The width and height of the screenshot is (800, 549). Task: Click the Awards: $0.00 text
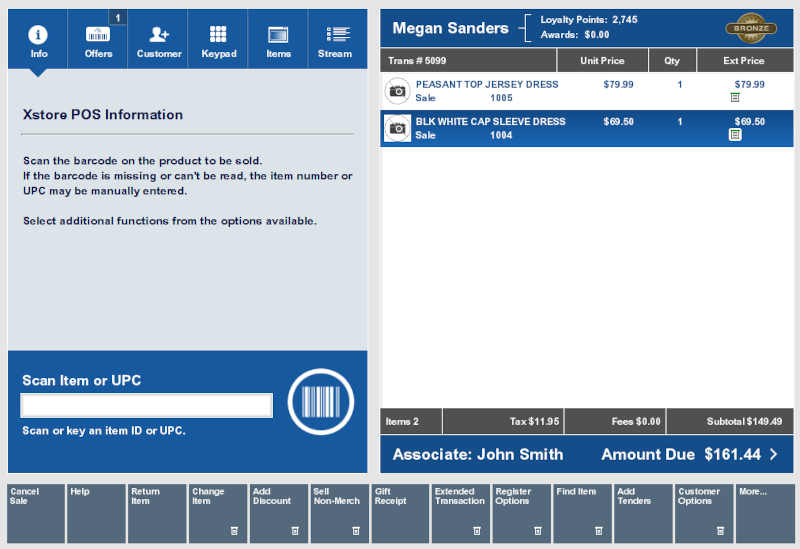pyautogui.click(x=575, y=35)
